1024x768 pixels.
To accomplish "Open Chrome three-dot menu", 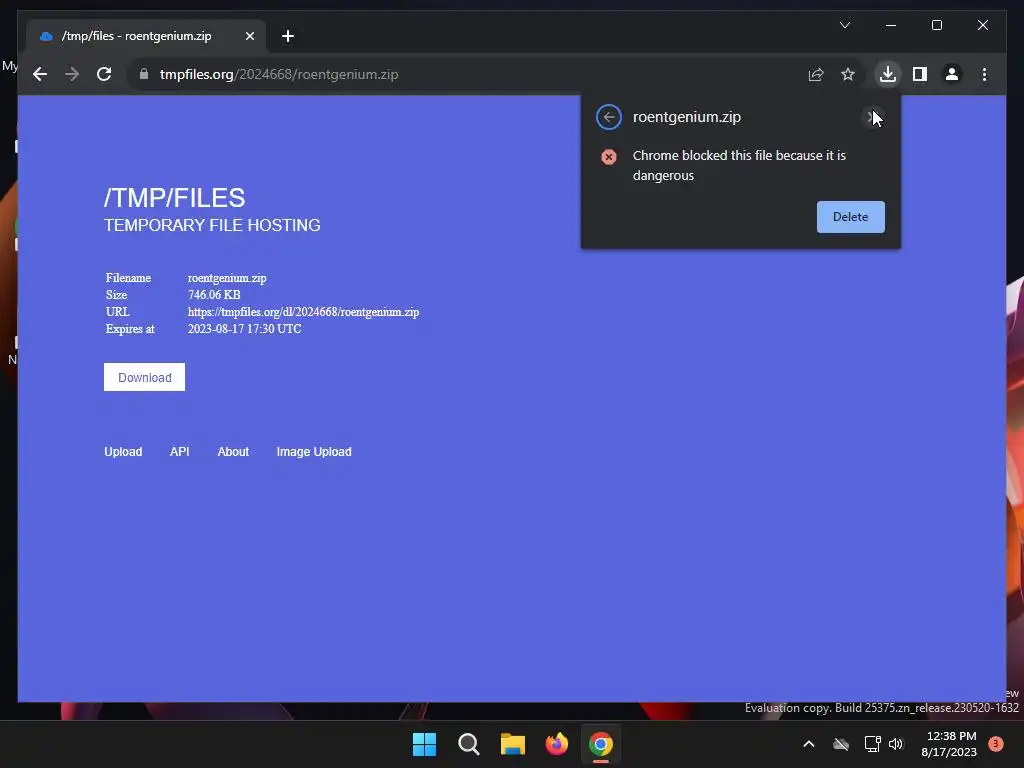I will (x=984, y=74).
